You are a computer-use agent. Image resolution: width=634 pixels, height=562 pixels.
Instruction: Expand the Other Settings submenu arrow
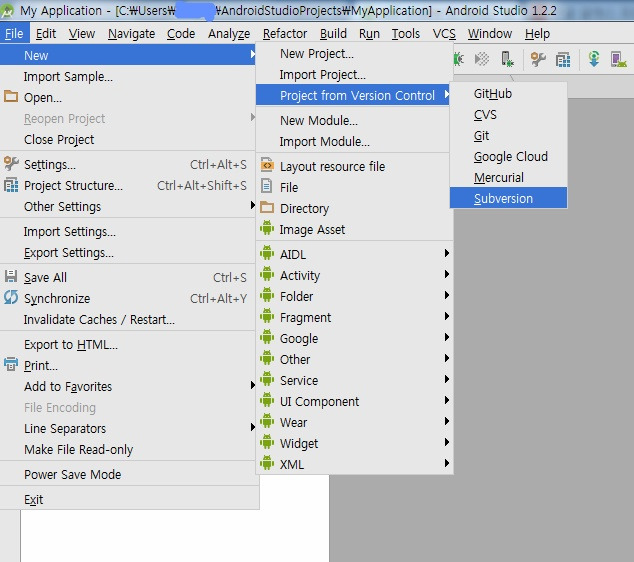click(x=252, y=205)
